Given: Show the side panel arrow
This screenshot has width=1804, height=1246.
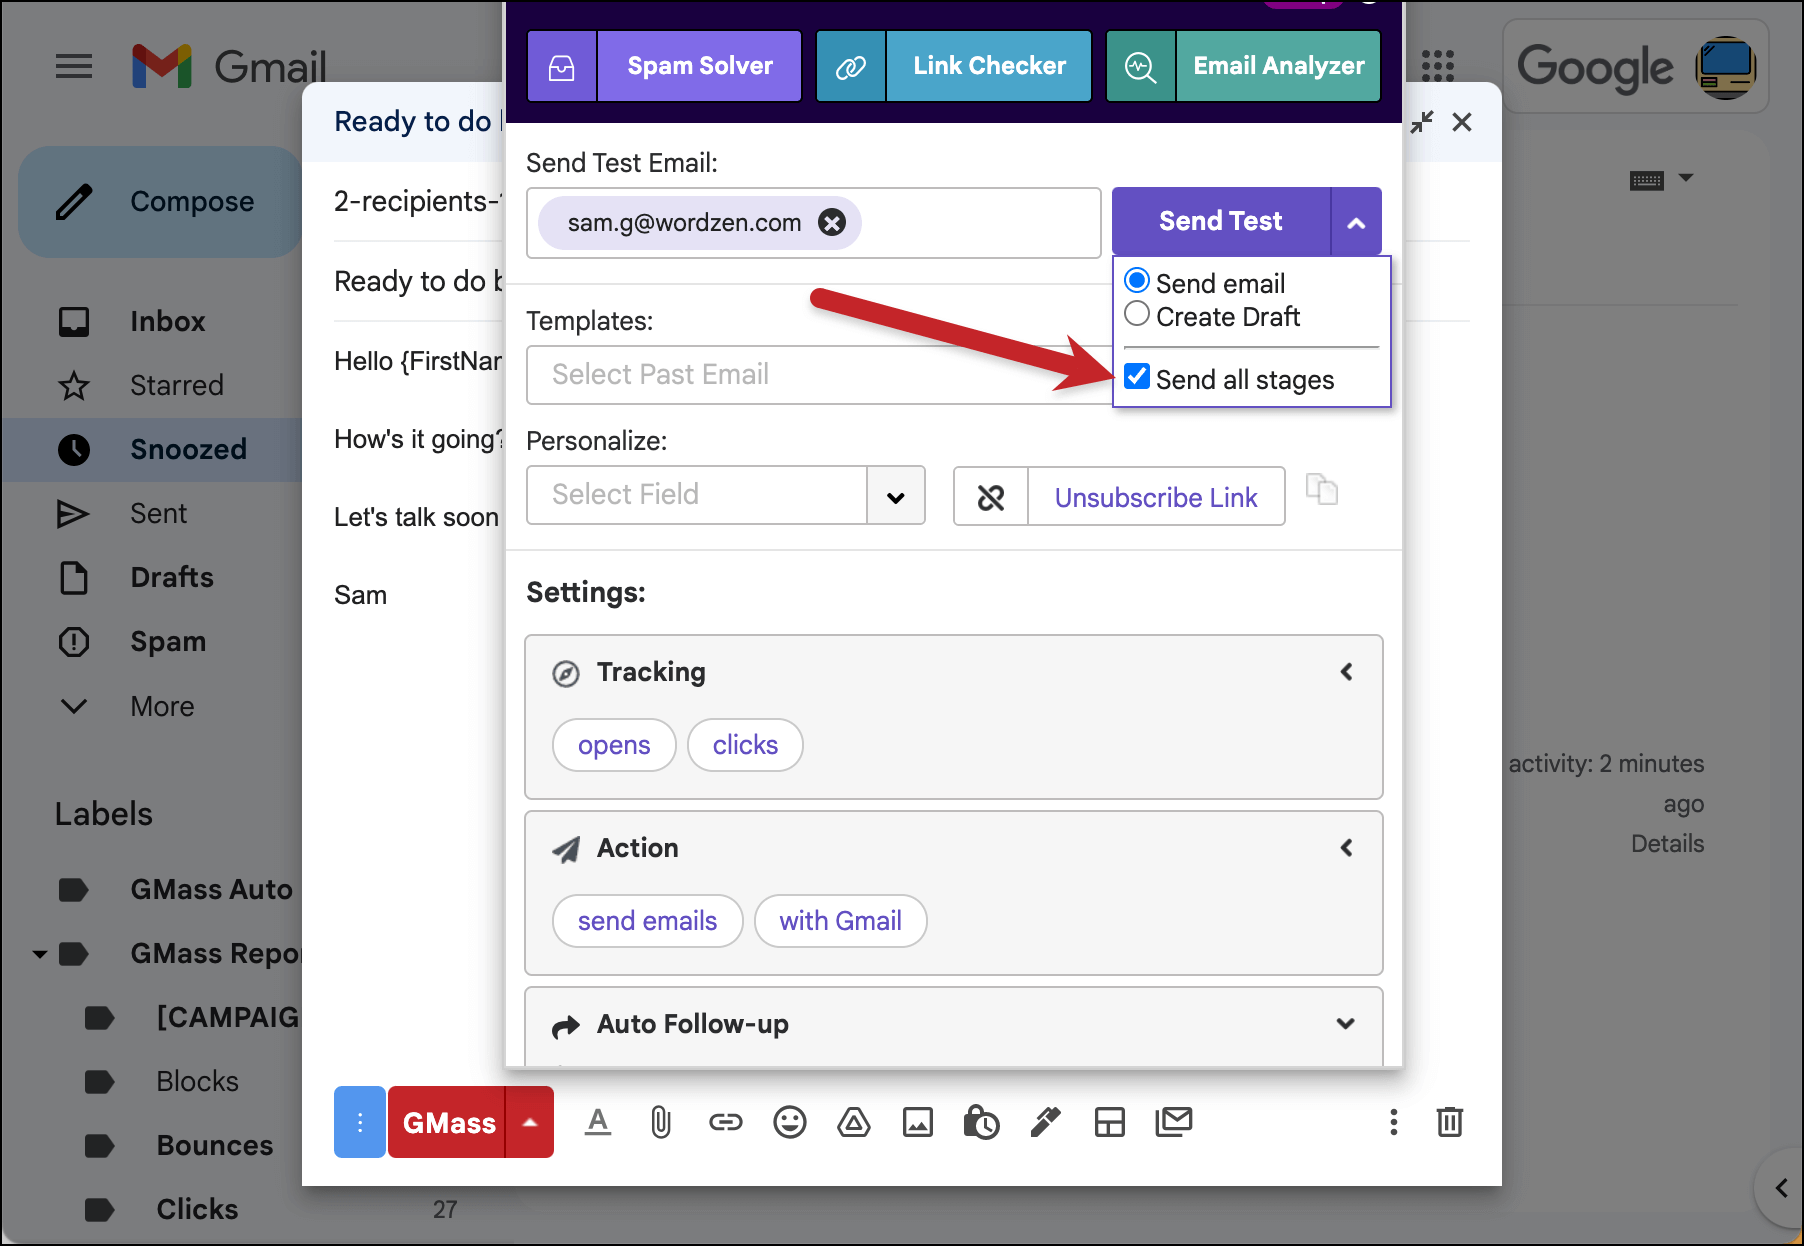Looking at the screenshot, I should coord(1780,1188).
